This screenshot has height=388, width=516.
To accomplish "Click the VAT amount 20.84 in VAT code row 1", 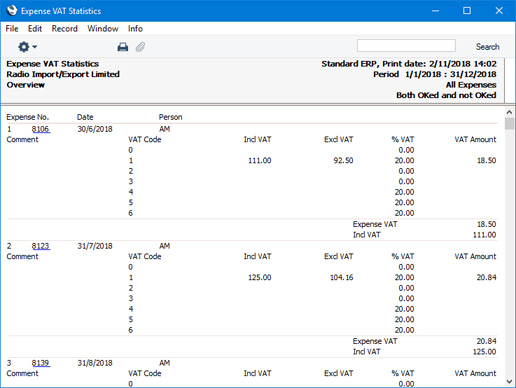I will point(486,278).
